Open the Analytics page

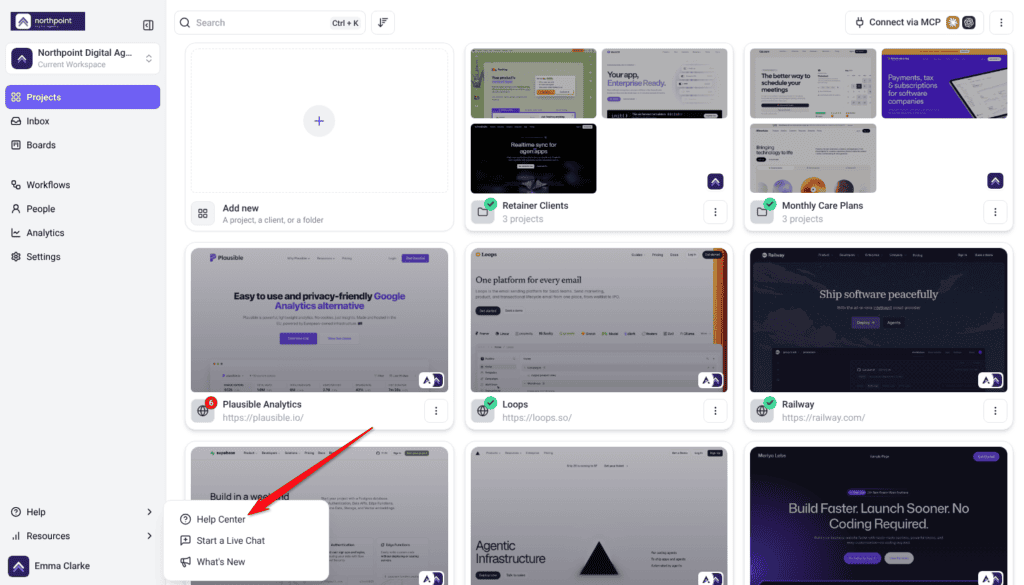click(x=45, y=233)
